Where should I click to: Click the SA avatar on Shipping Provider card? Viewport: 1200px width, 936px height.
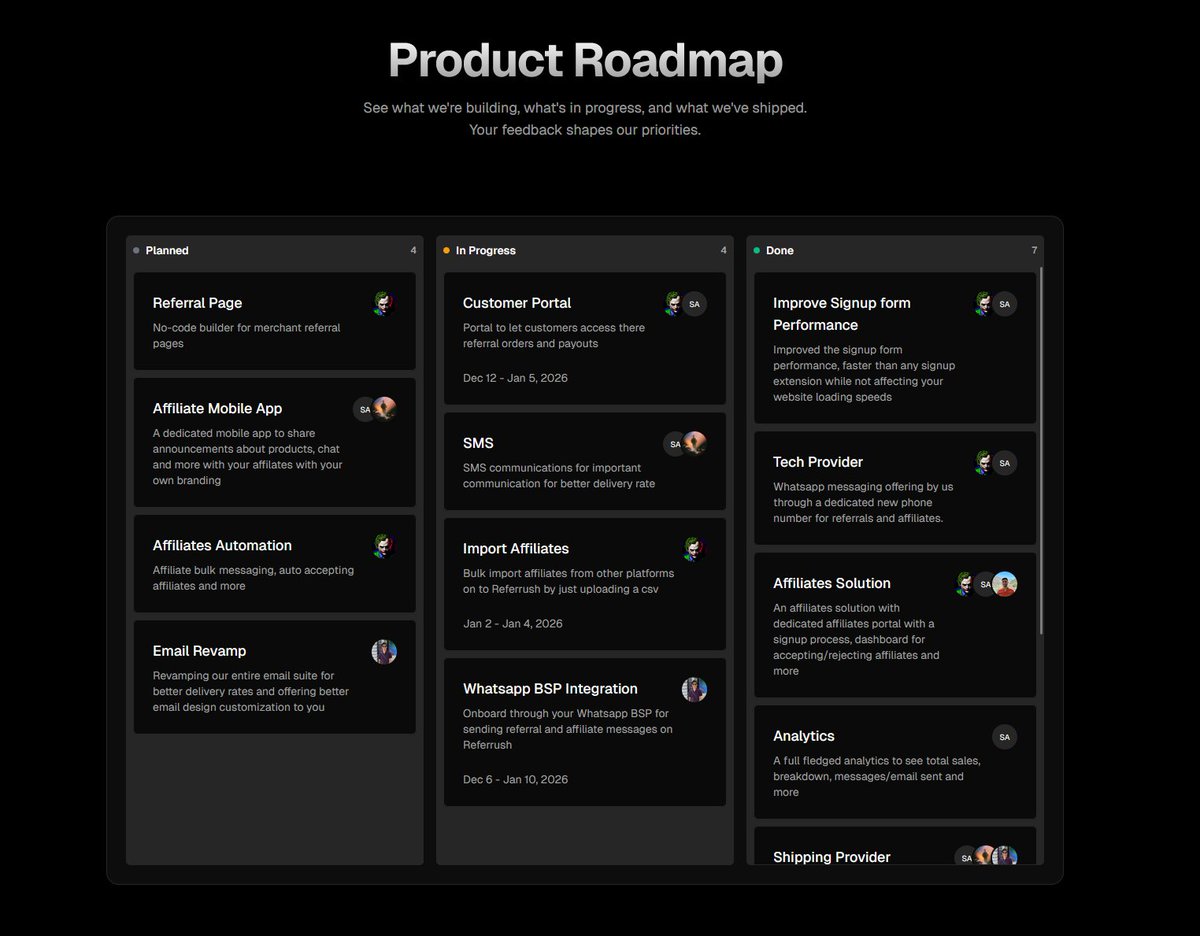coord(966,858)
